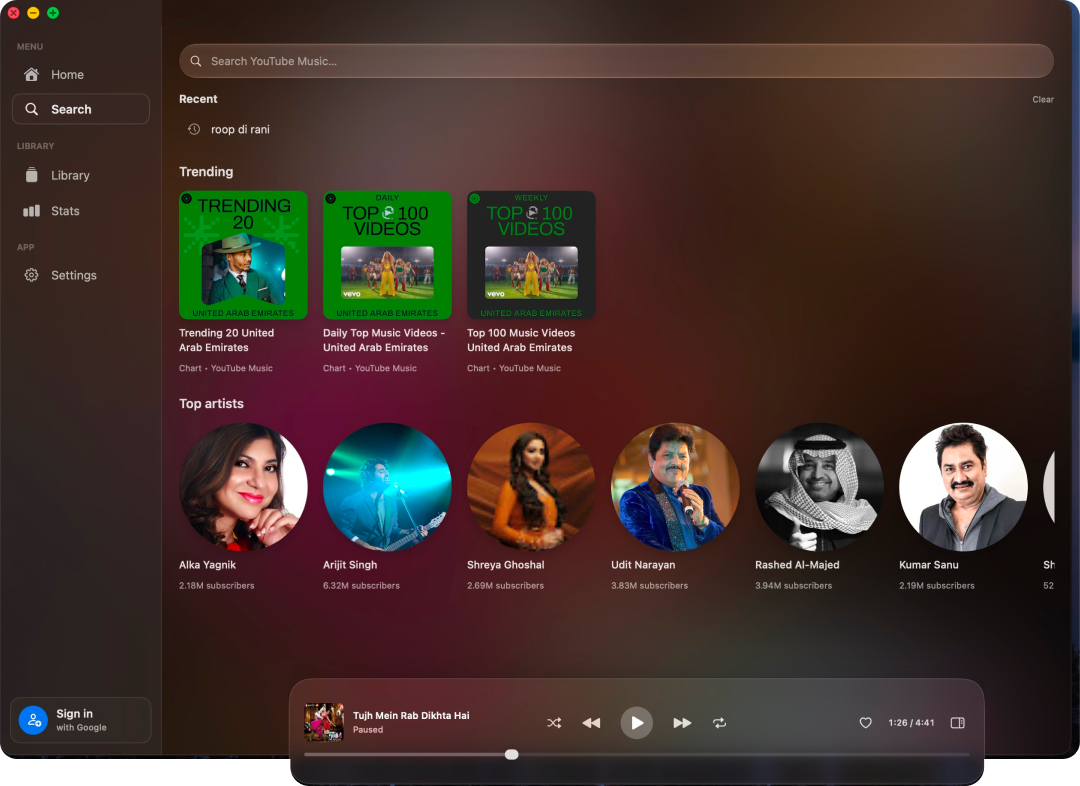Open Trending 20 United Arab Emirates chart cover
Viewport: 1080px width, 786px height.
click(x=243, y=255)
